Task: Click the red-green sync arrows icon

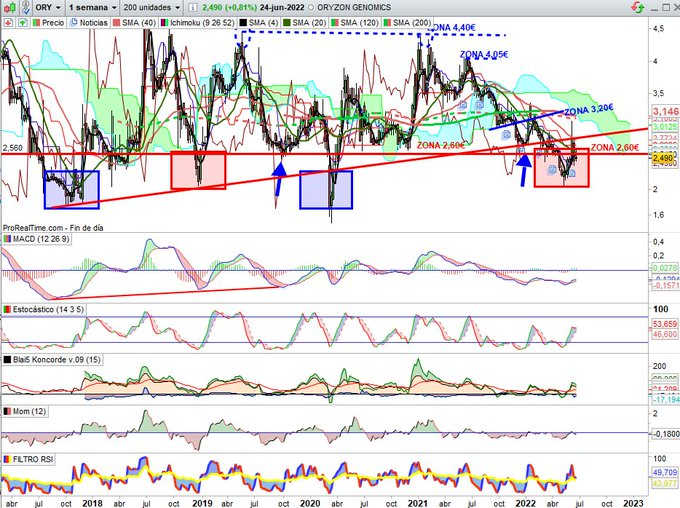Action: click(638, 7)
